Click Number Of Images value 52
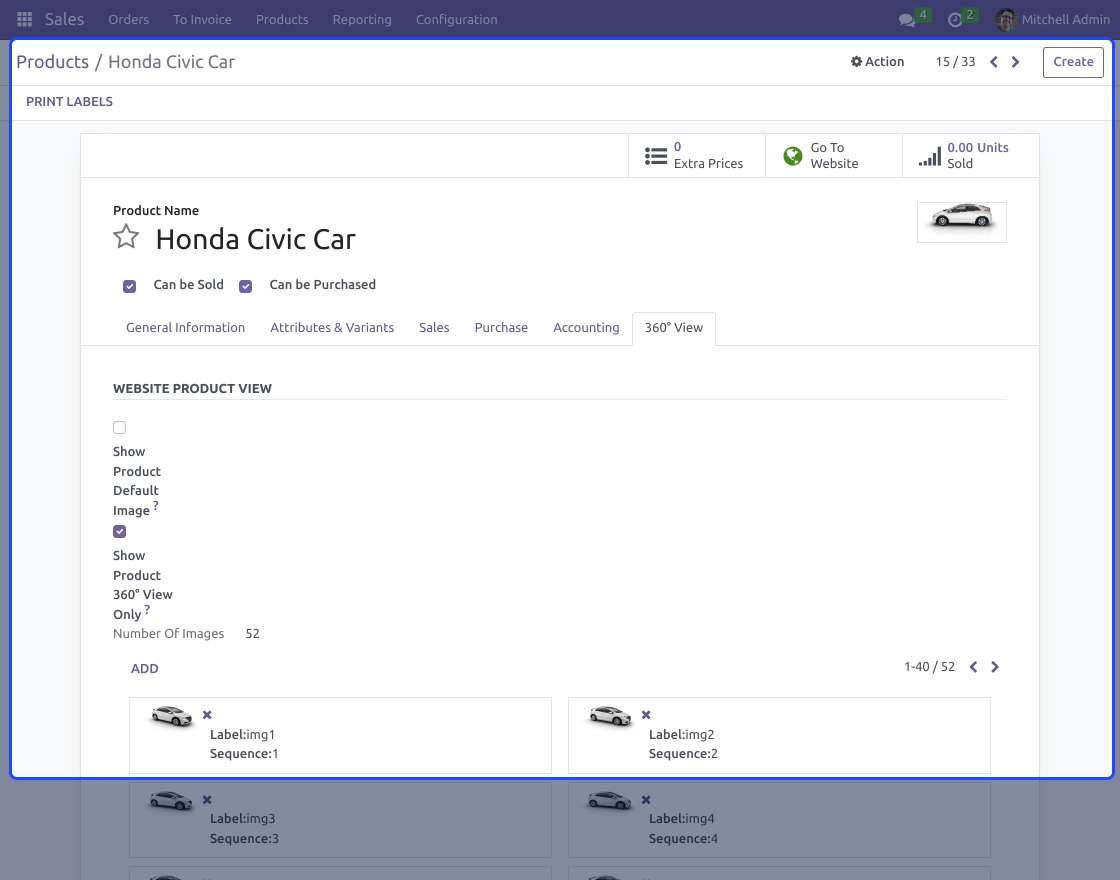1120x880 pixels. coord(252,634)
